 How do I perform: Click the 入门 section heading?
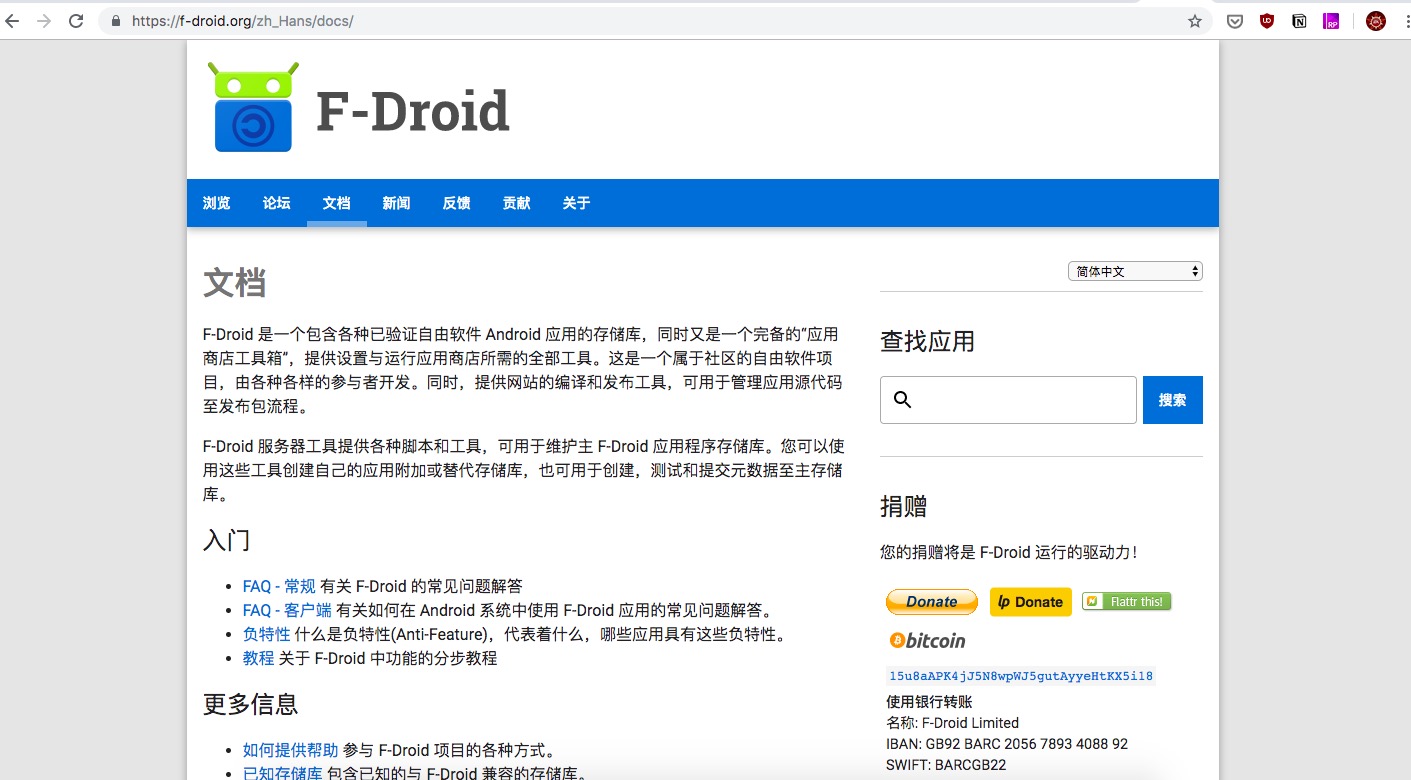click(226, 540)
